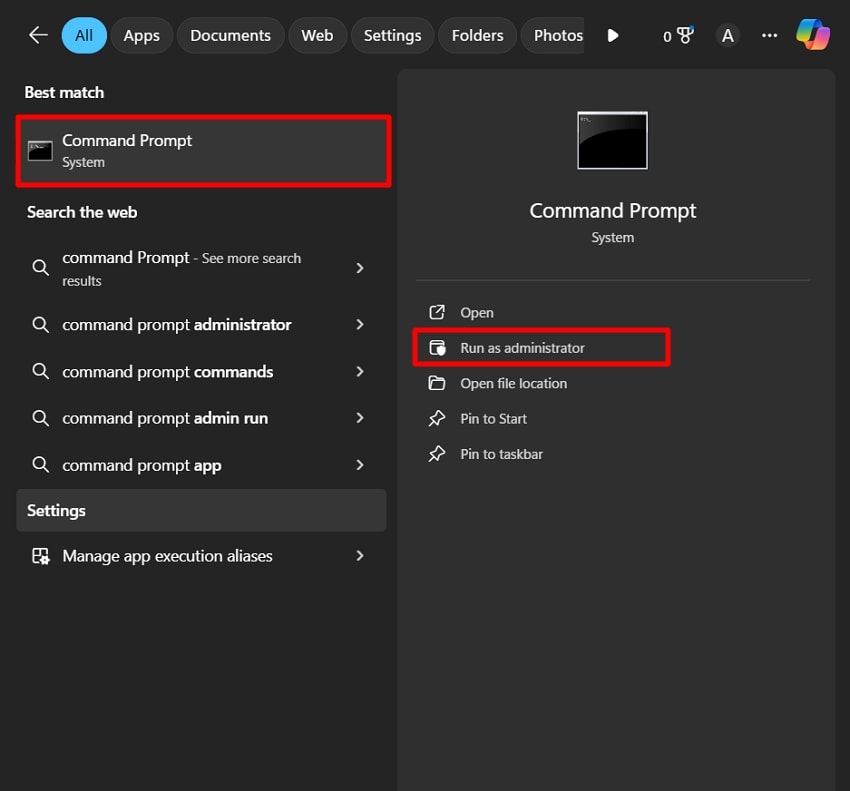This screenshot has height=791, width=850.
Task: Expand the 'command prompt administrator' suggestion chevron
Action: 360,324
